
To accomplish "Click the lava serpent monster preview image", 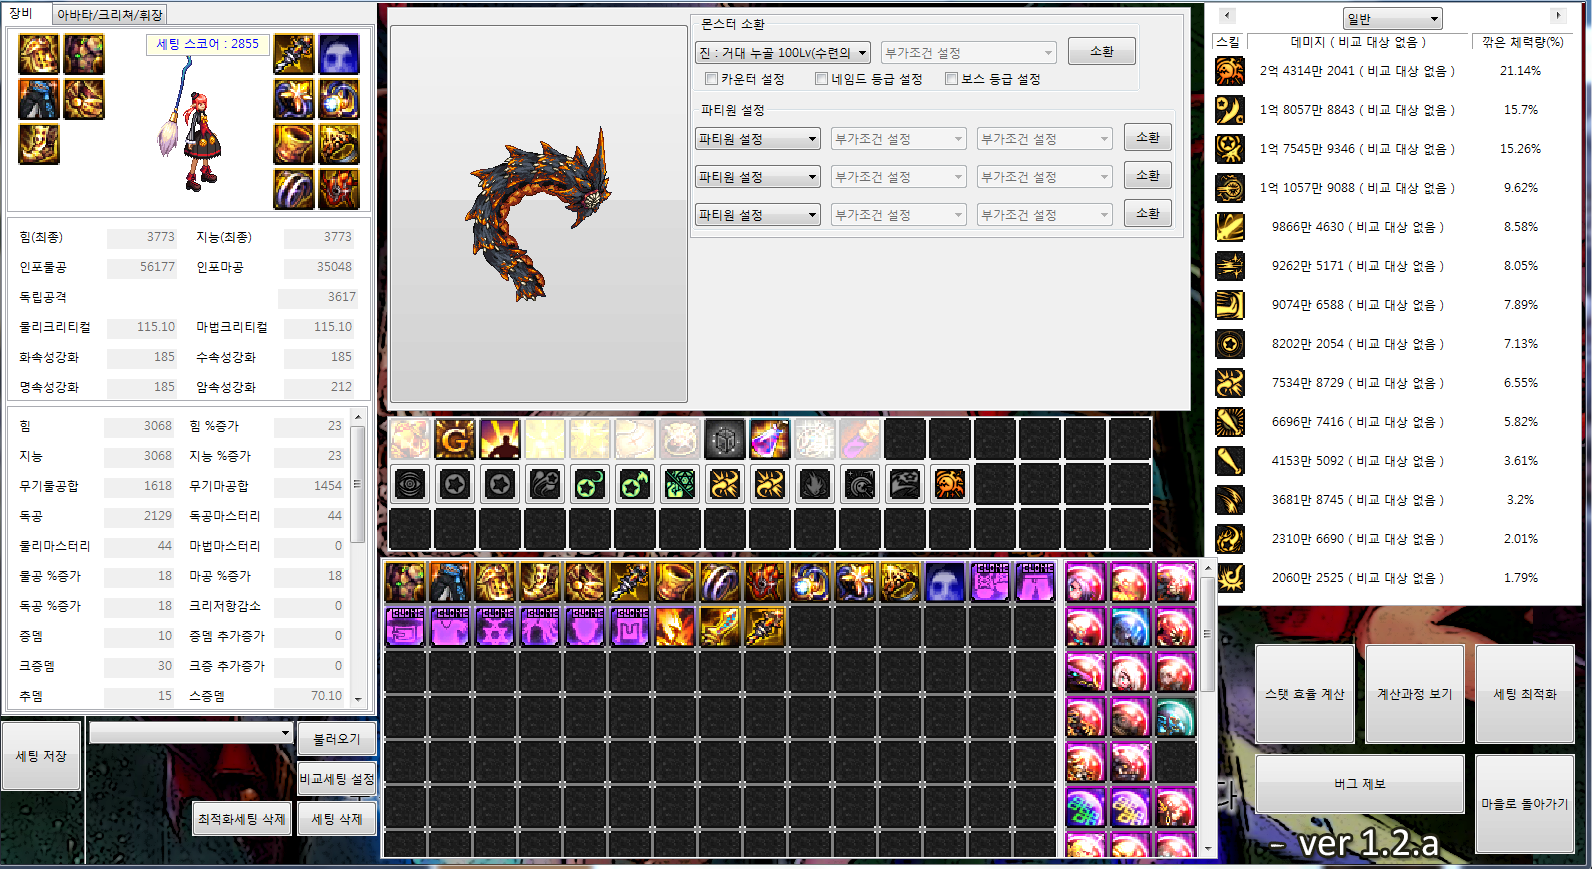I will pos(540,212).
